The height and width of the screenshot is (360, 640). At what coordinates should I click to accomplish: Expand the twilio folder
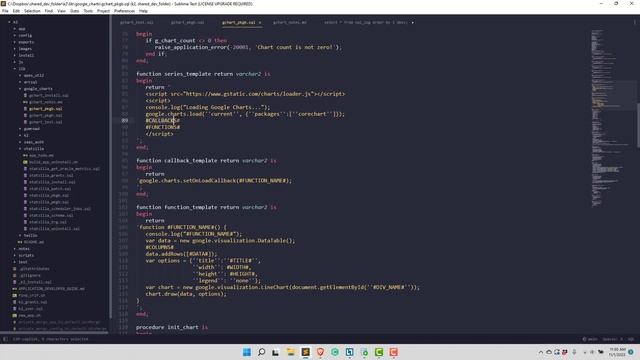(20, 236)
